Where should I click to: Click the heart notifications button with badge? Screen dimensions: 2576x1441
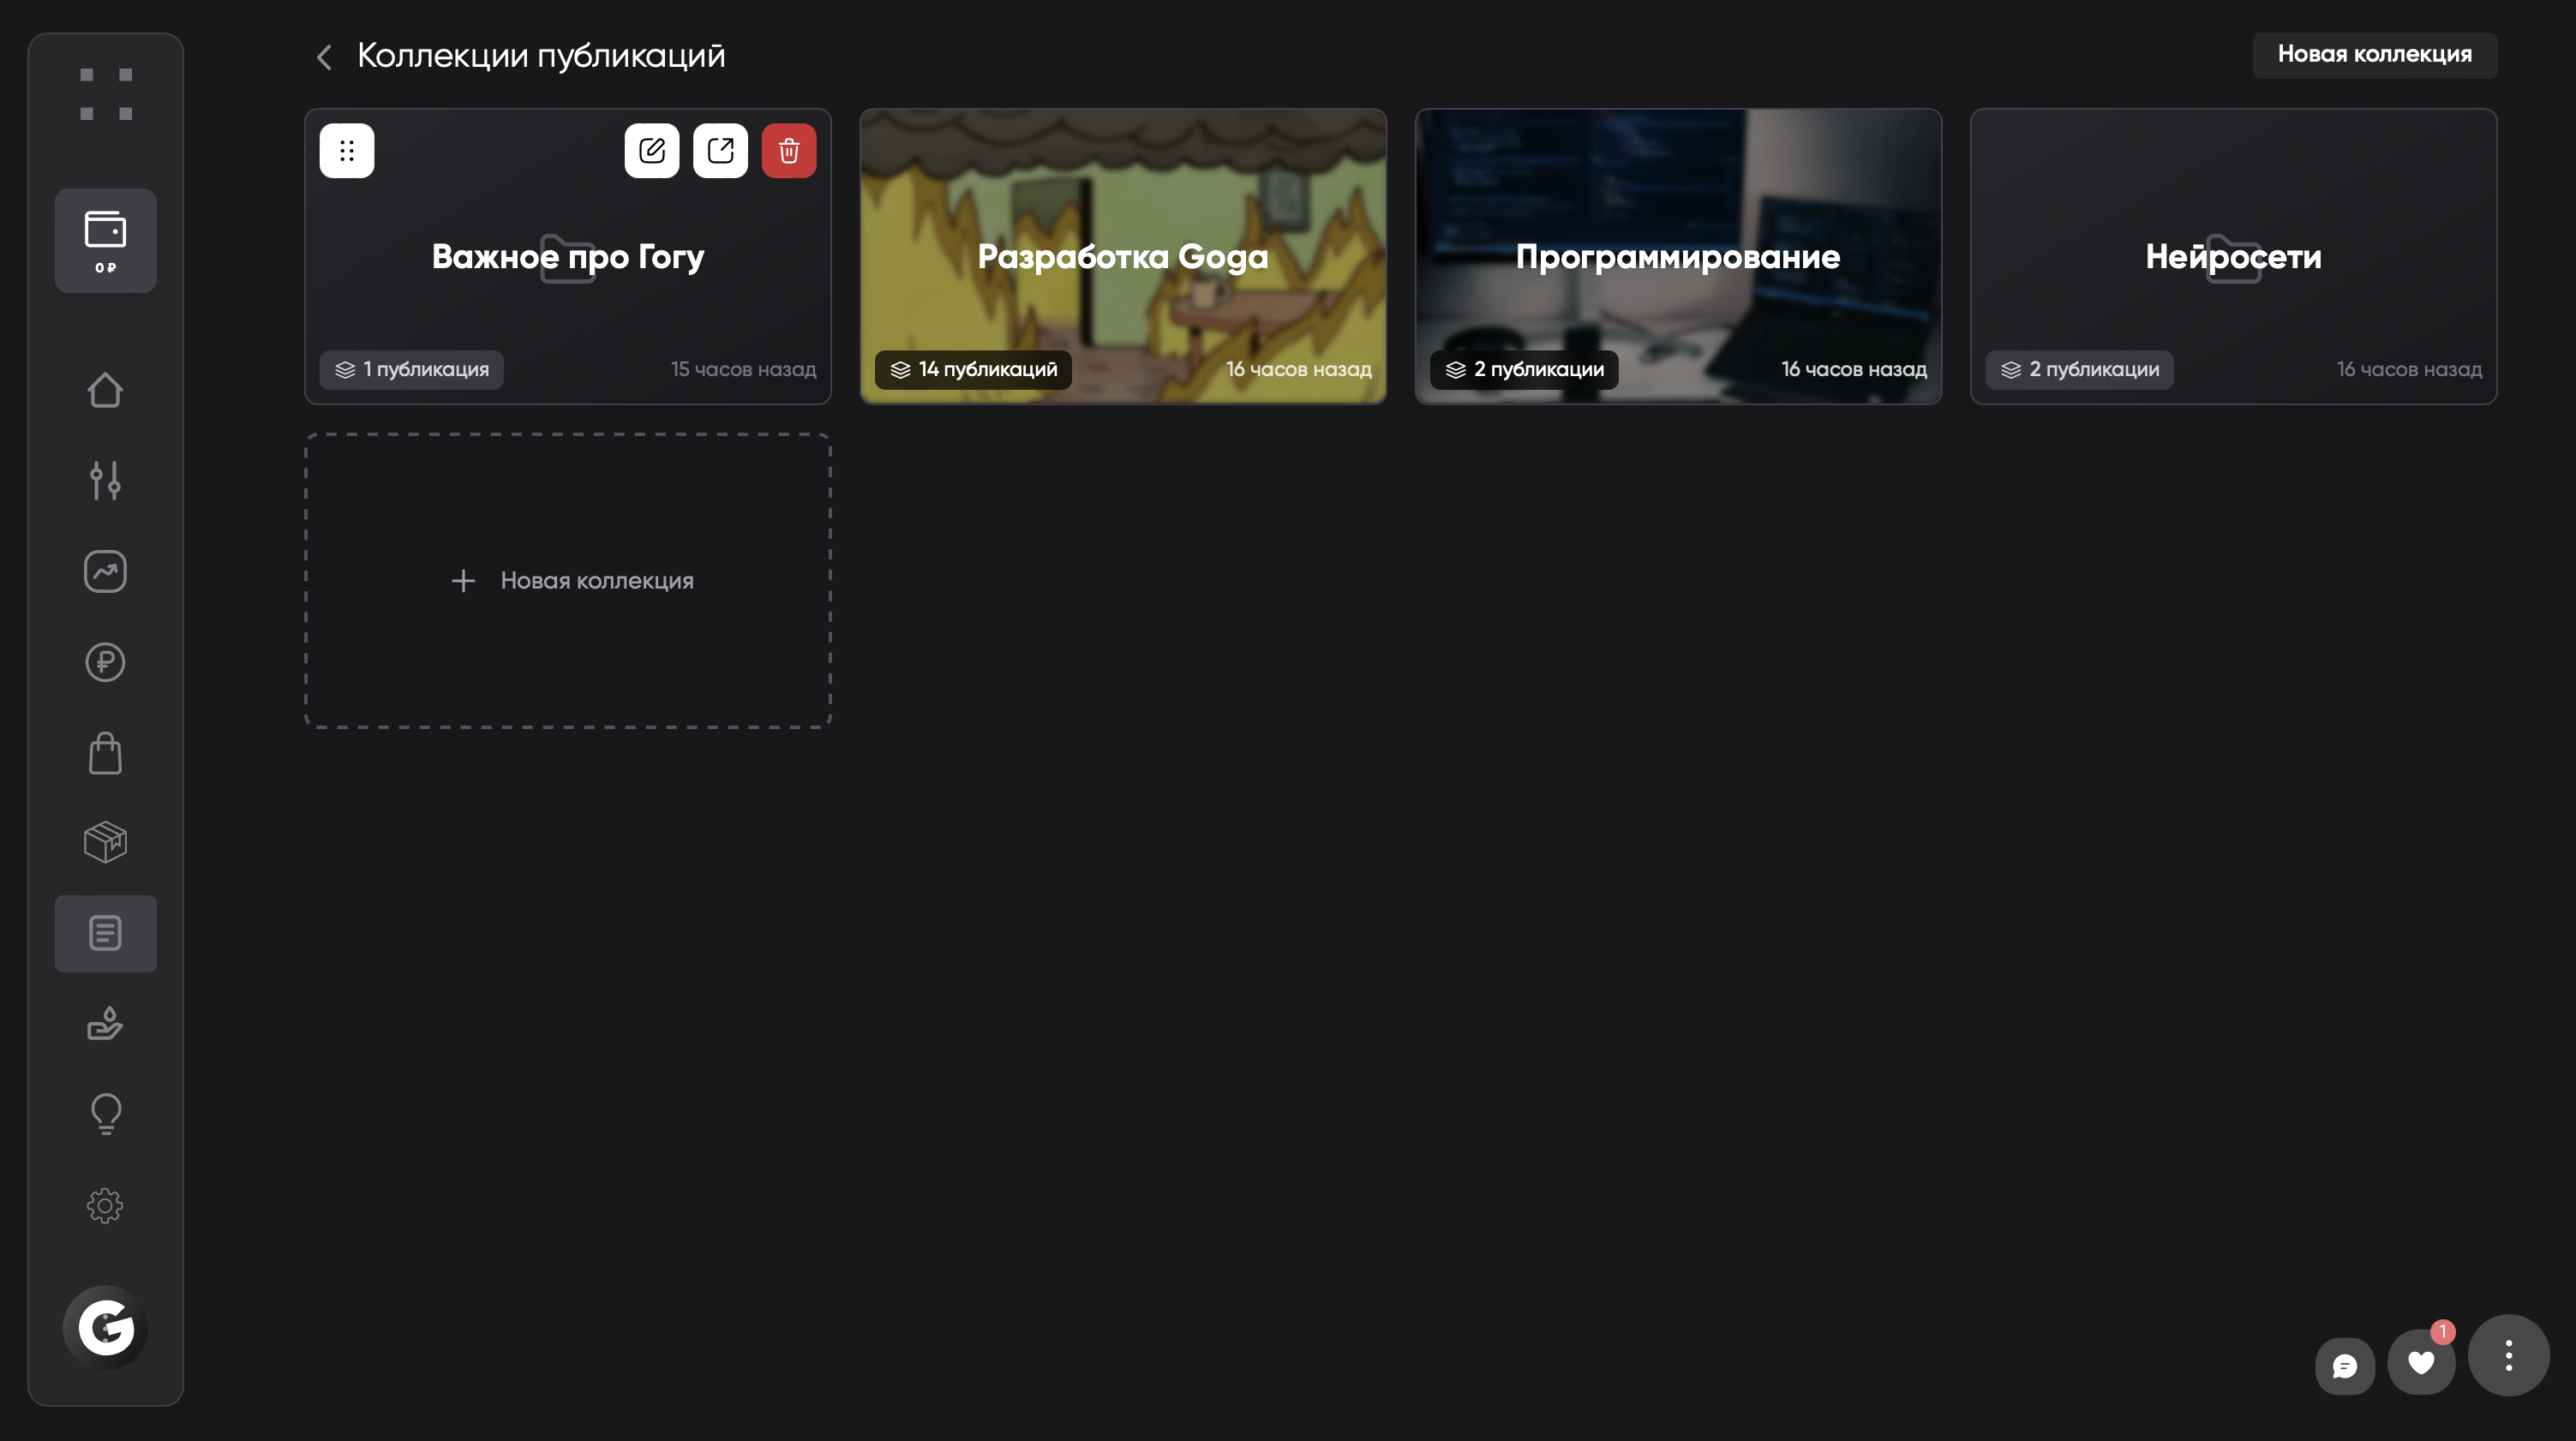[x=2420, y=1363]
